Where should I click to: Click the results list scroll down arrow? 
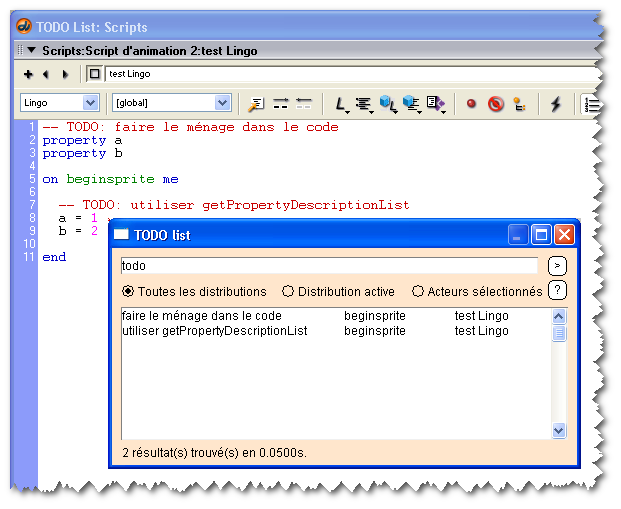point(559,430)
